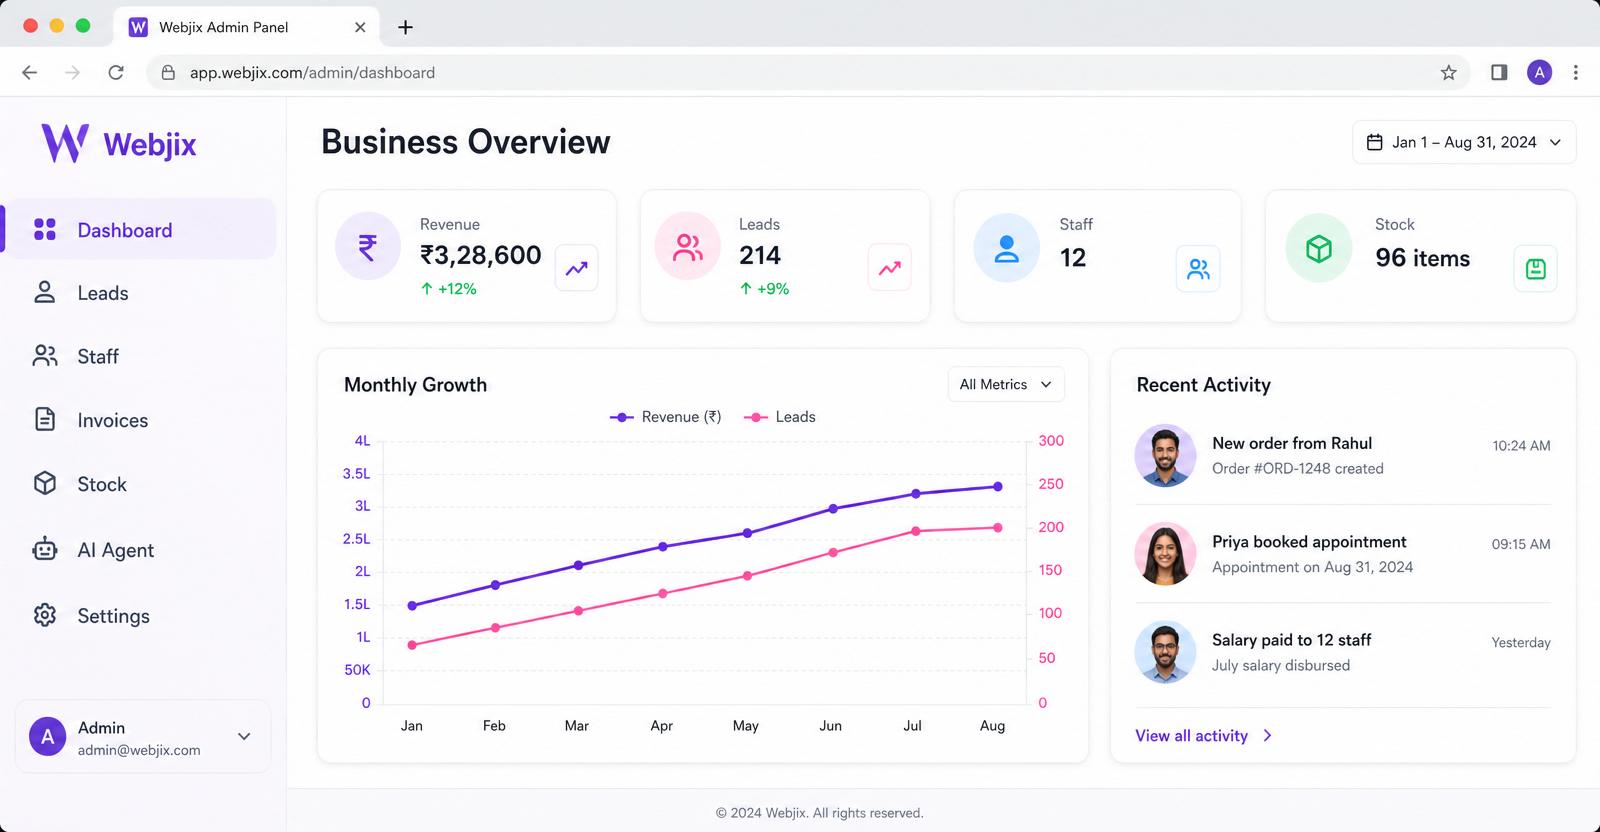Open the staff group icon button
1600x832 pixels.
1198,269
